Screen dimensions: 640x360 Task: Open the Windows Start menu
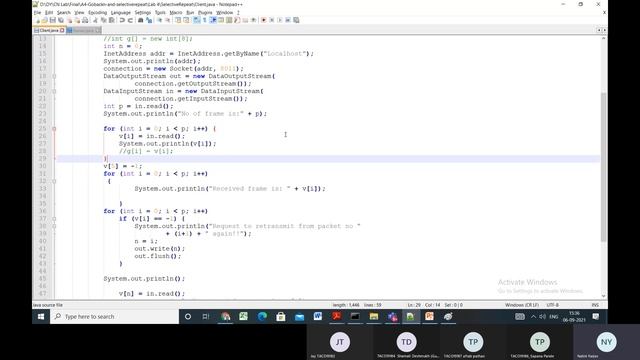point(41,317)
